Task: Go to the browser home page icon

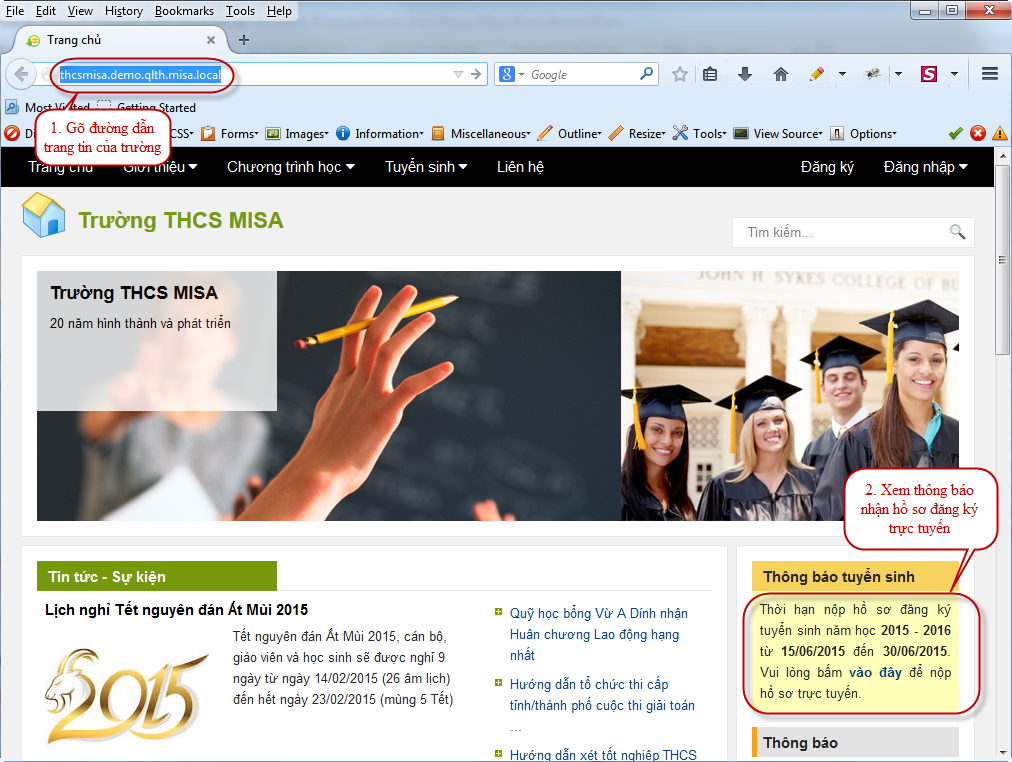Action: [x=781, y=74]
